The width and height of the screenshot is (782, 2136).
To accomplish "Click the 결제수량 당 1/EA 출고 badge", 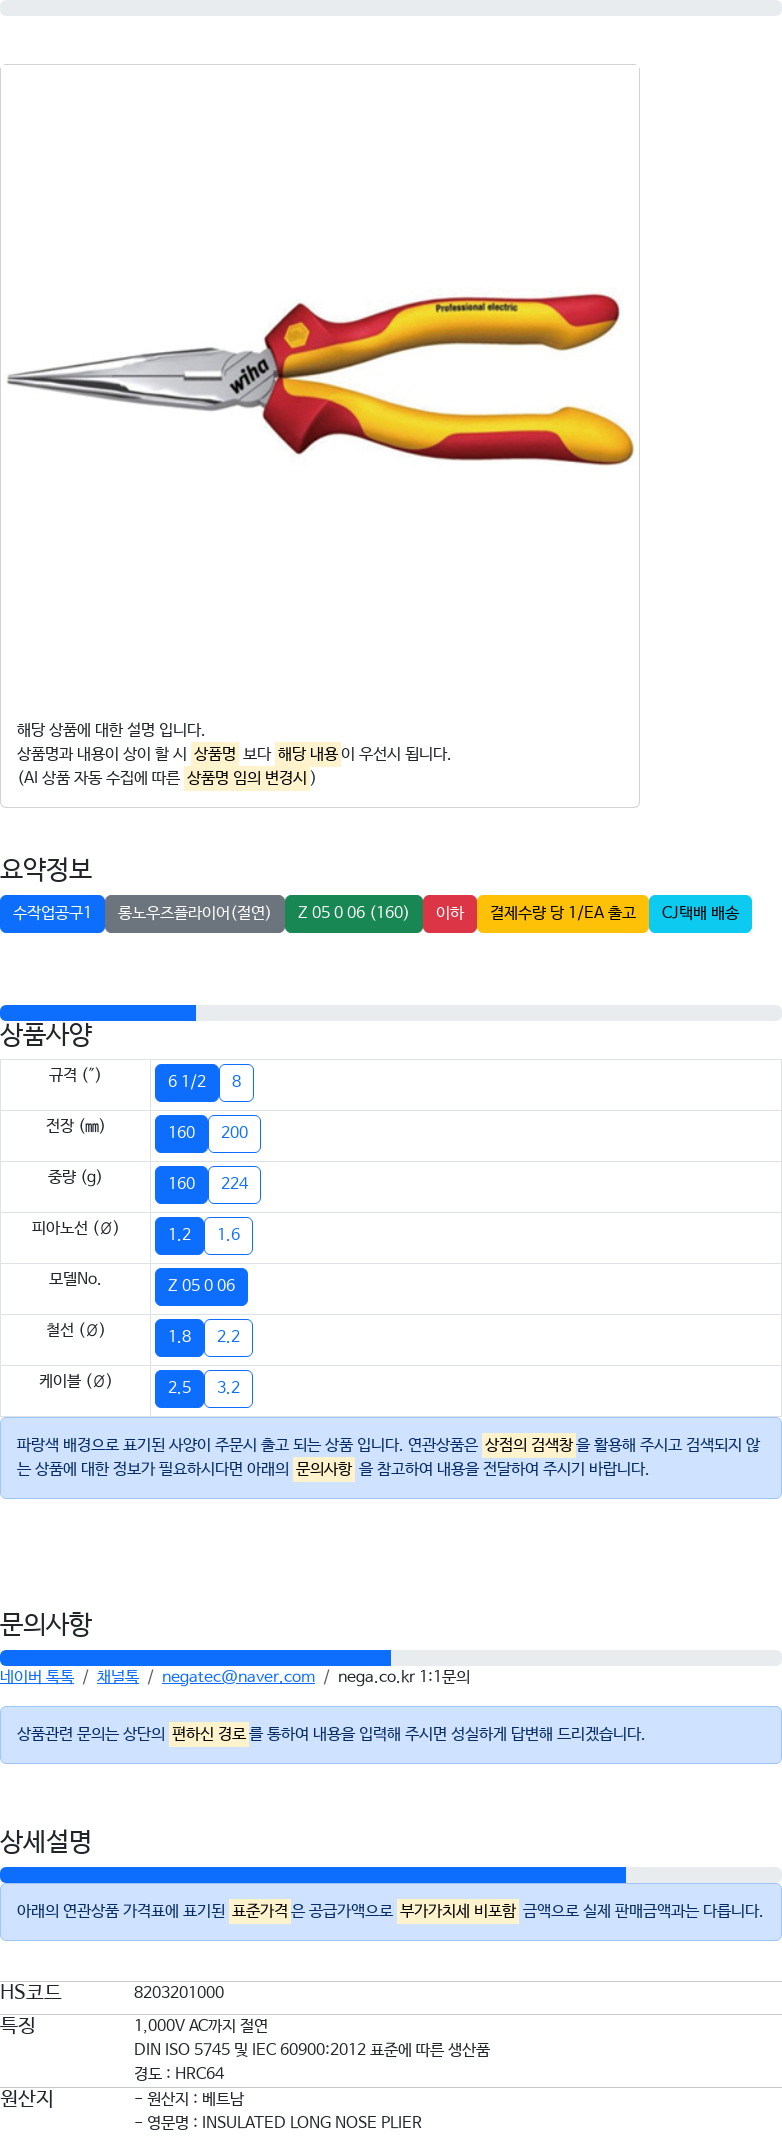I will click(x=563, y=913).
